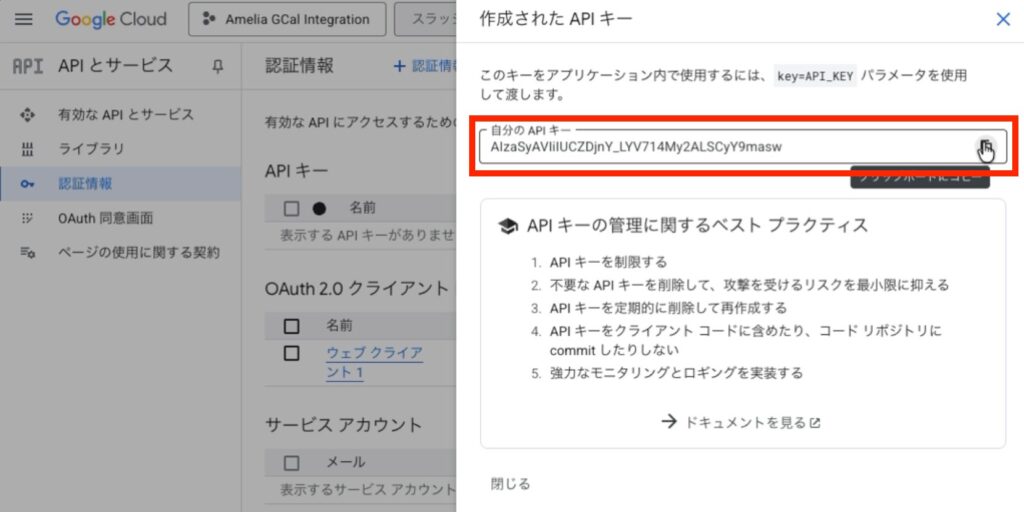Go to ライブラリ in the sidebar
1024x512 pixels.
point(91,149)
